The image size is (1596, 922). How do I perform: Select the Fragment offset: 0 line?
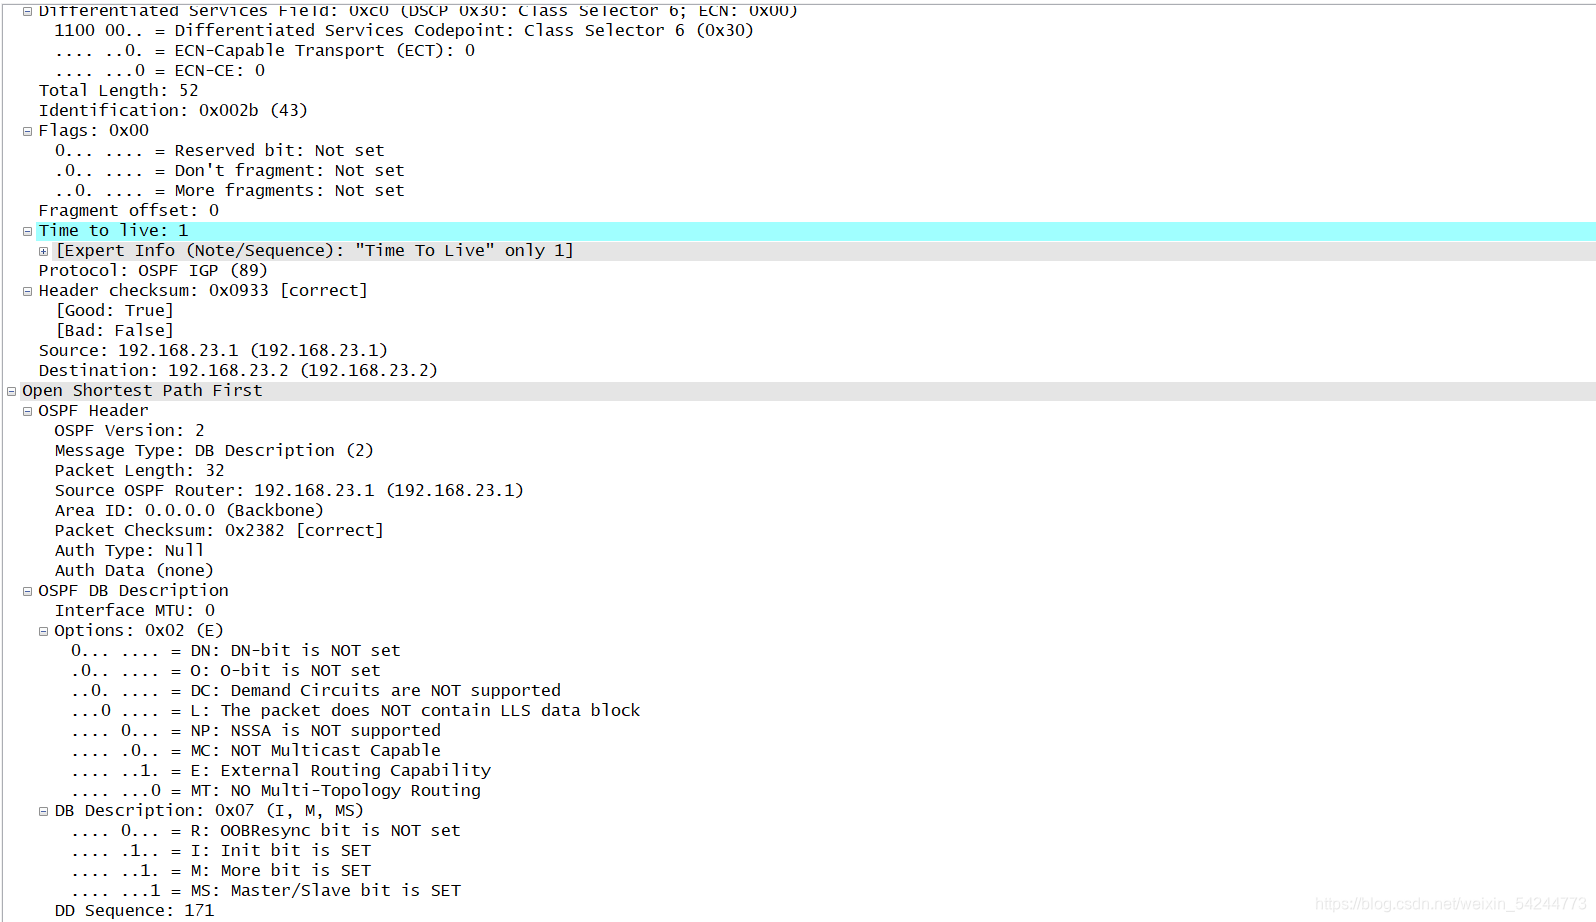129,211
